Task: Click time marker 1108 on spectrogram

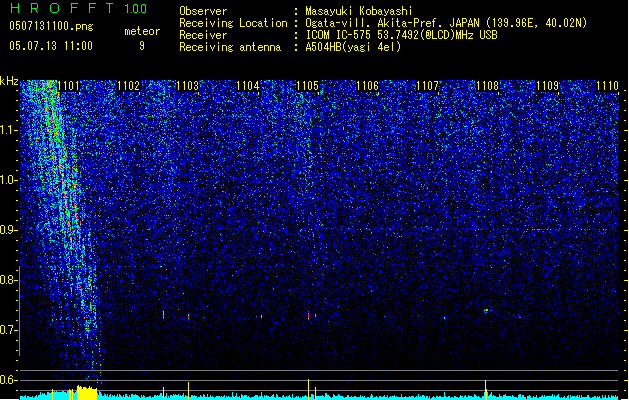Action: (x=487, y=86)
